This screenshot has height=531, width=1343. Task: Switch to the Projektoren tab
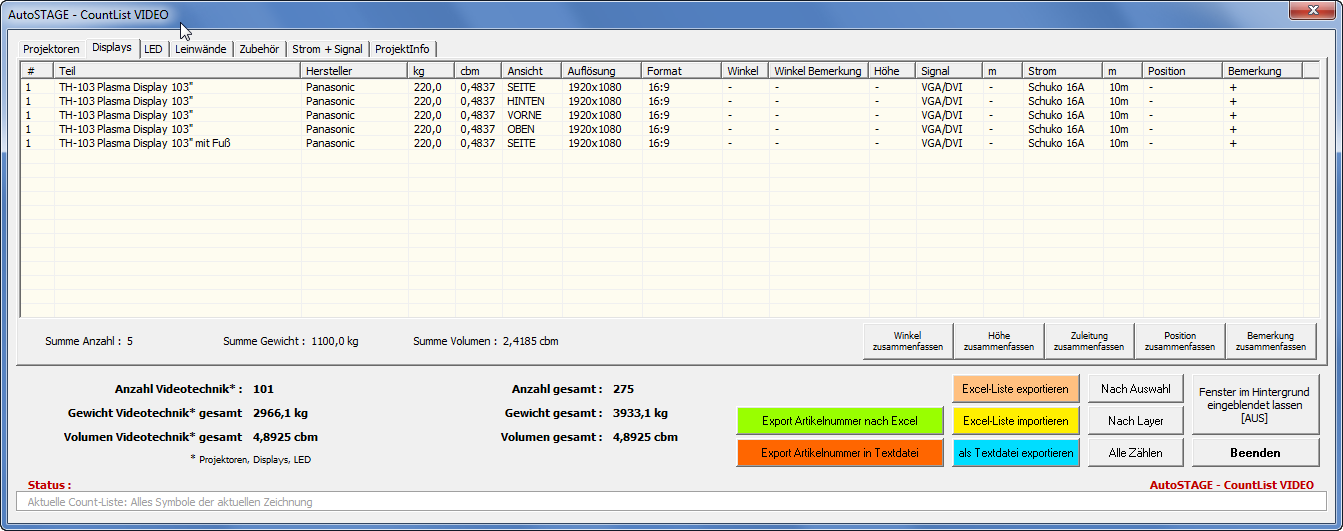point(51,49)
